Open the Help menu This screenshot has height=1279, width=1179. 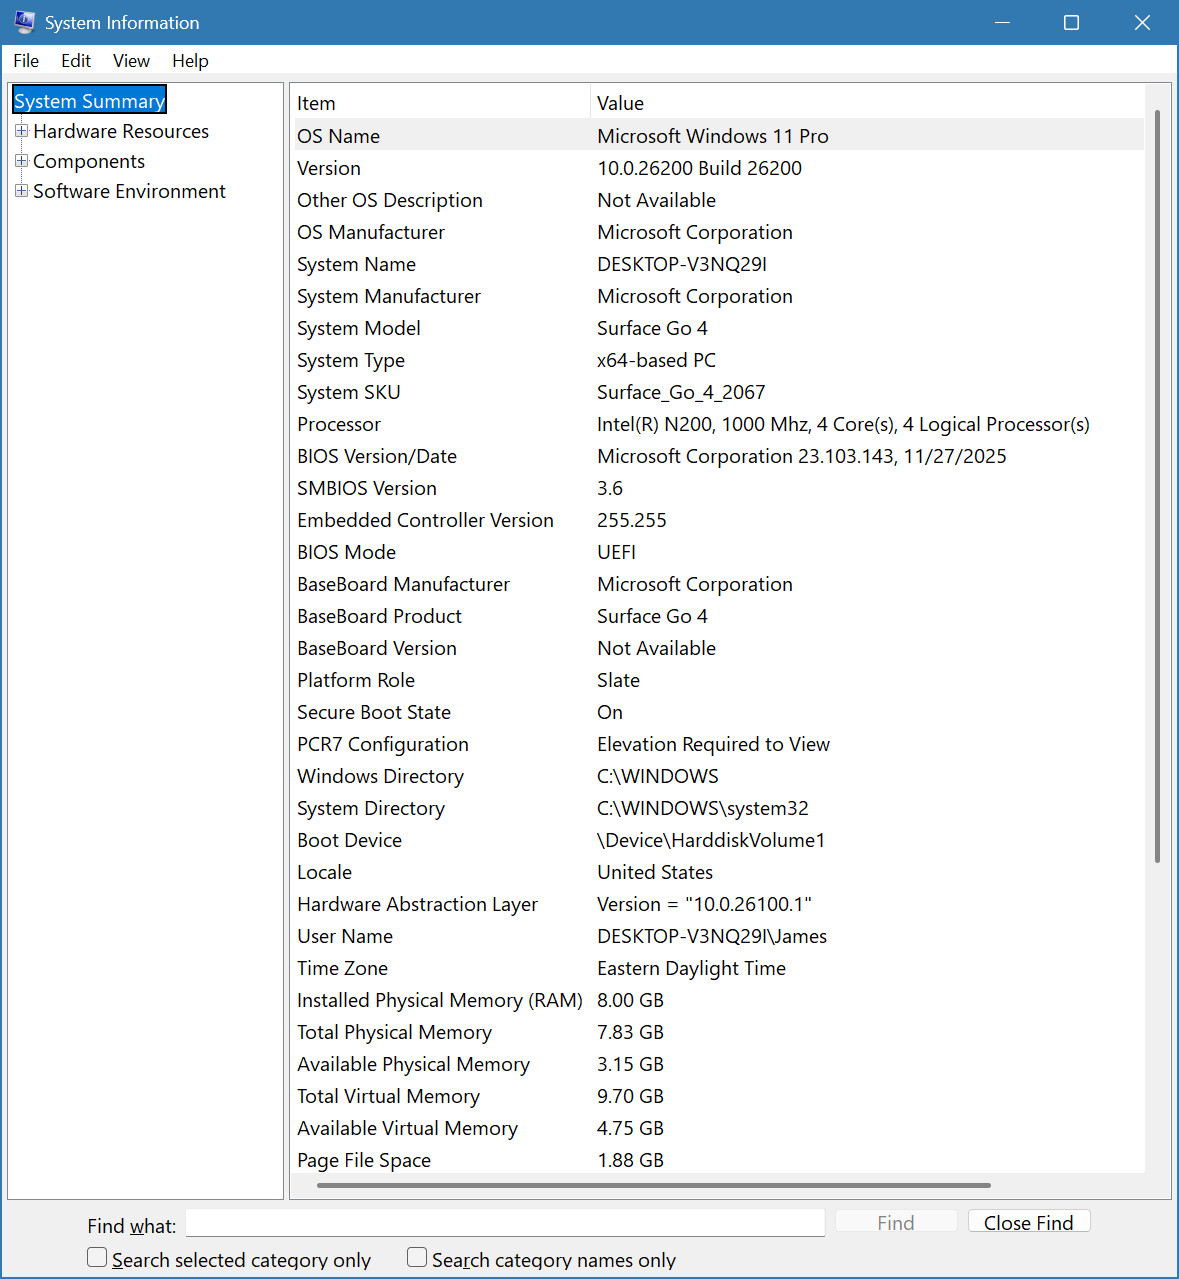click(190, 61)
